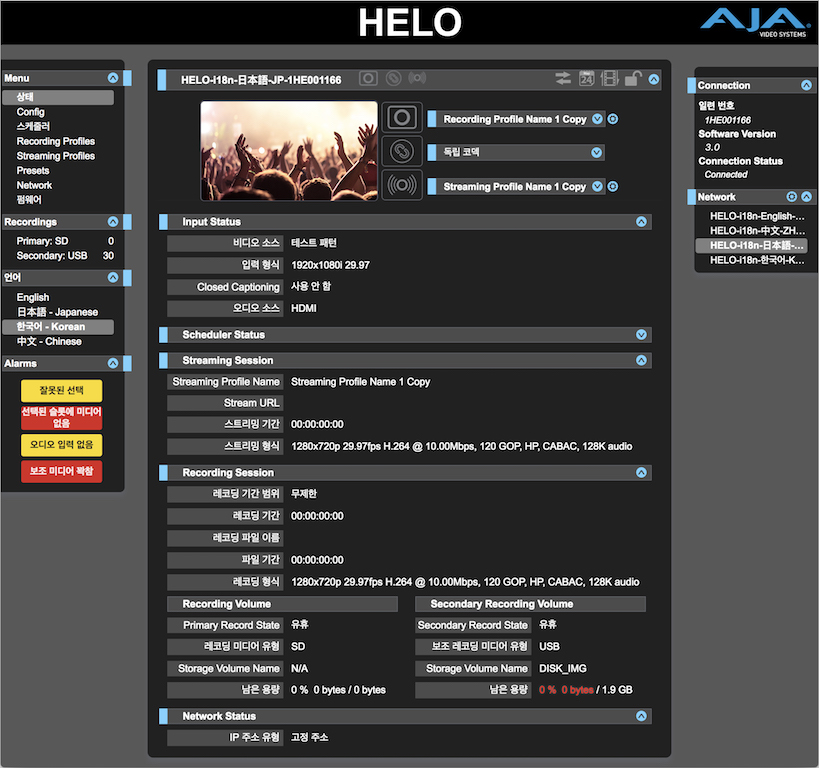Collapse the Recordings panel

[113, 222]
